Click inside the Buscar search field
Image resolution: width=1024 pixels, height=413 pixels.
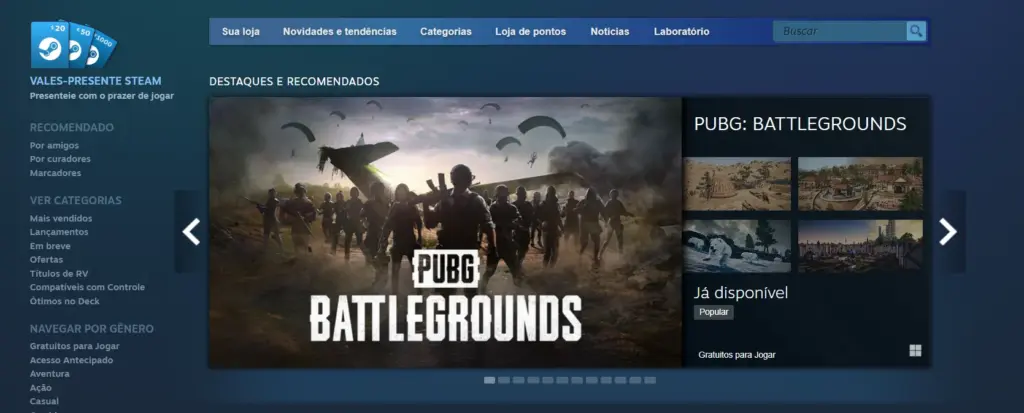tap(840, 31)
